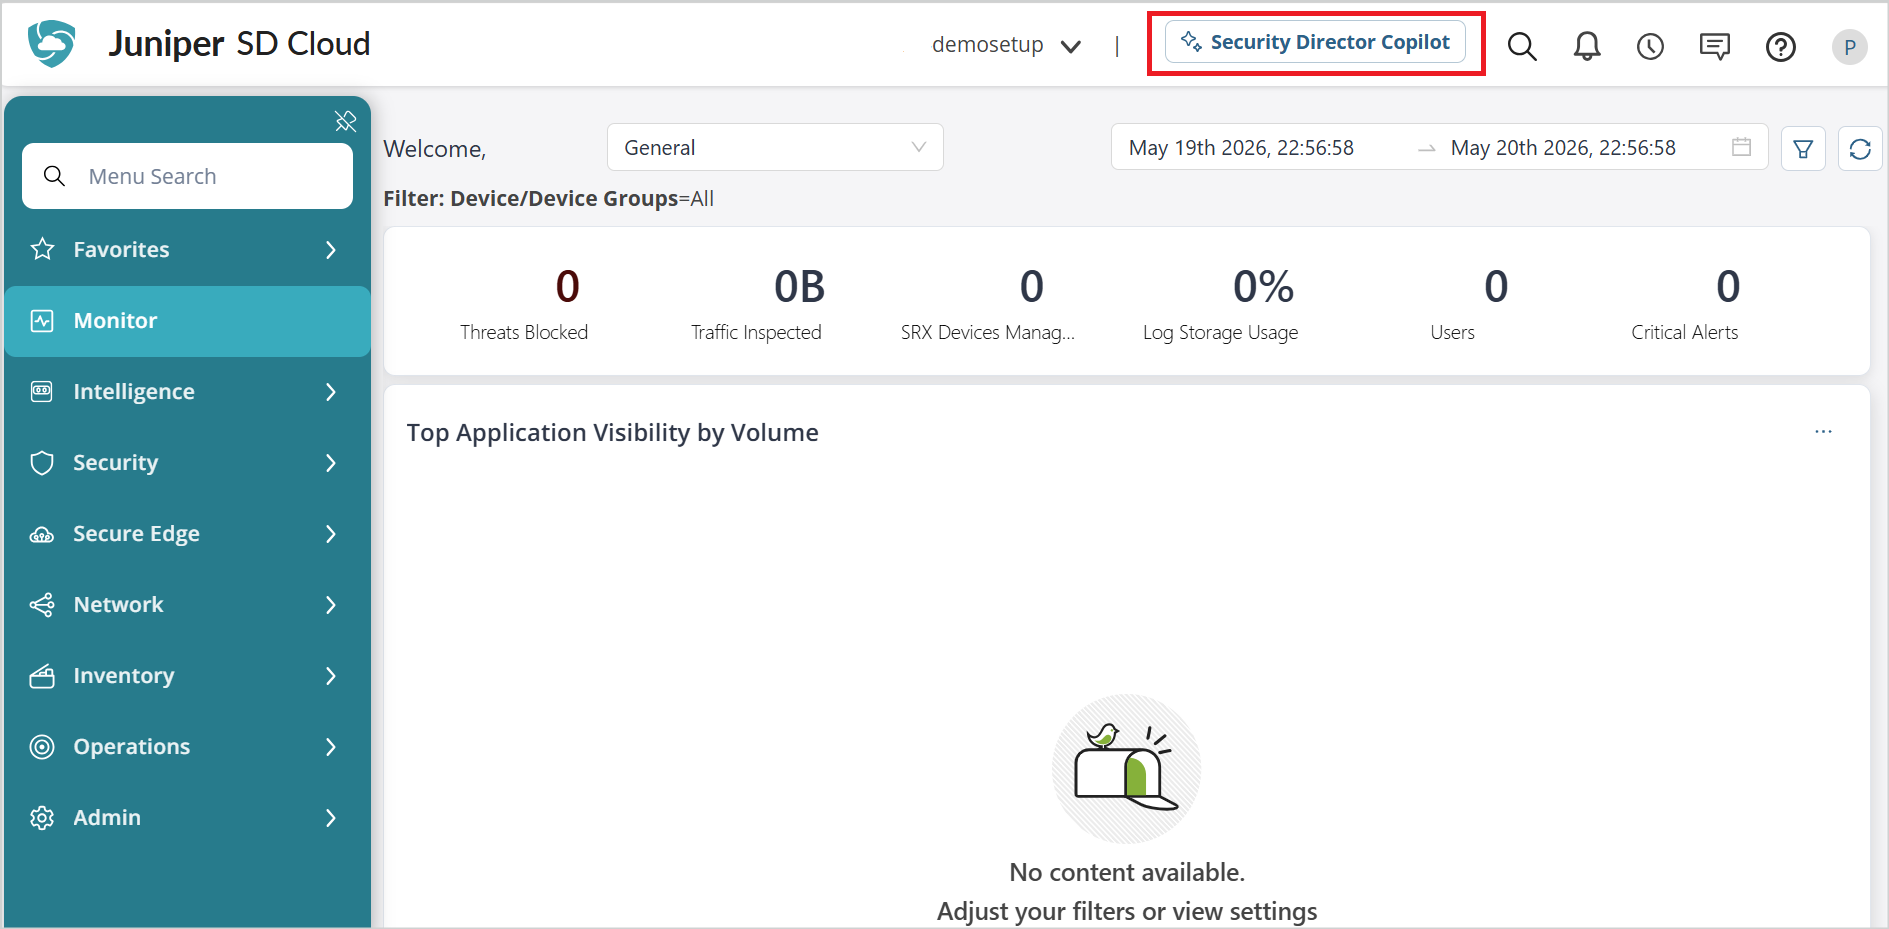Open the widget options ellipsis menu
Viewport: 1889px width, 929px height.
pyautogui.click(x=1824, y=431)
